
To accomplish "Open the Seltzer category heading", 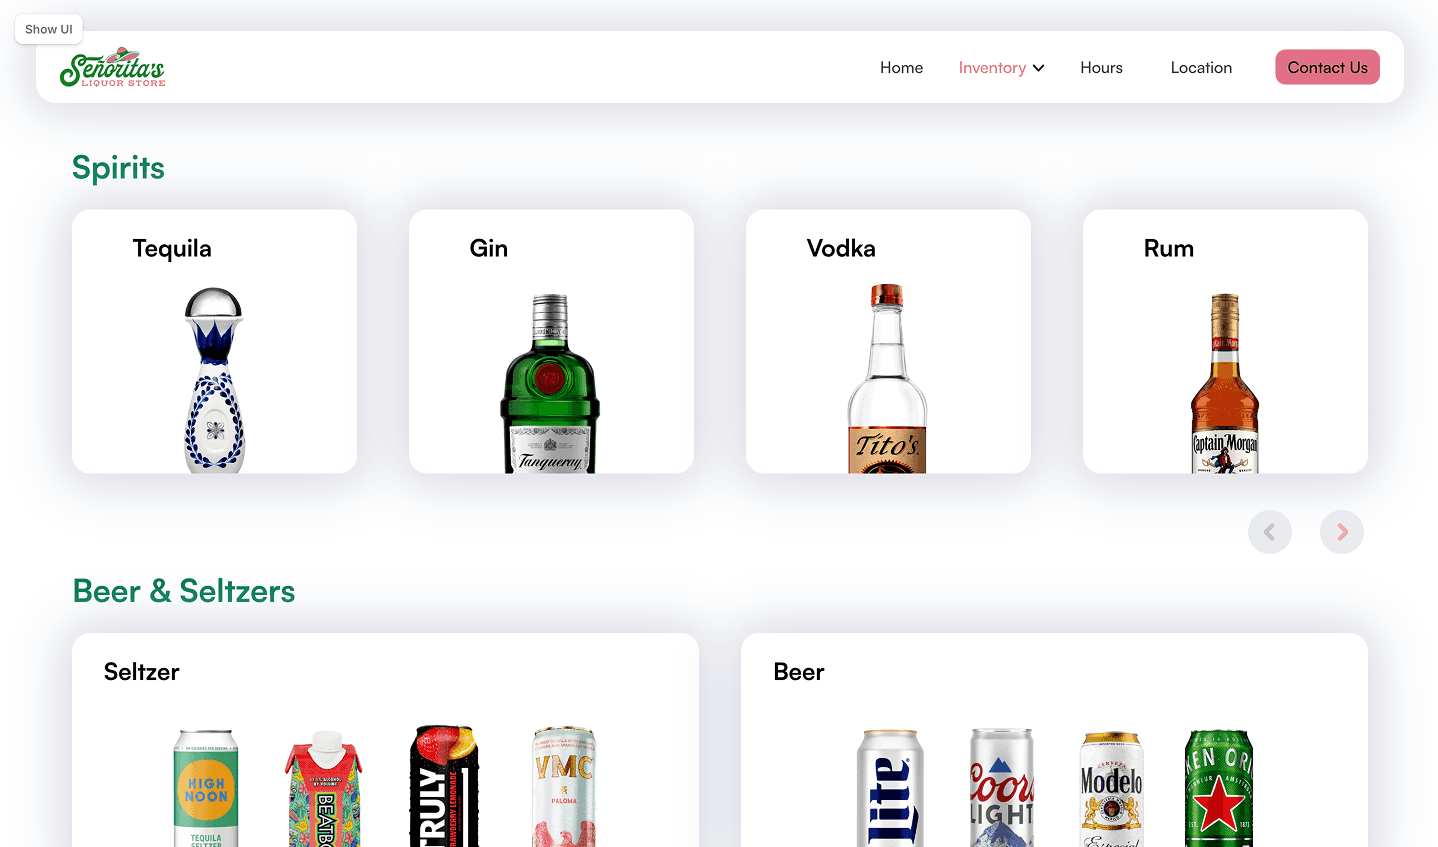I will 141,672.
